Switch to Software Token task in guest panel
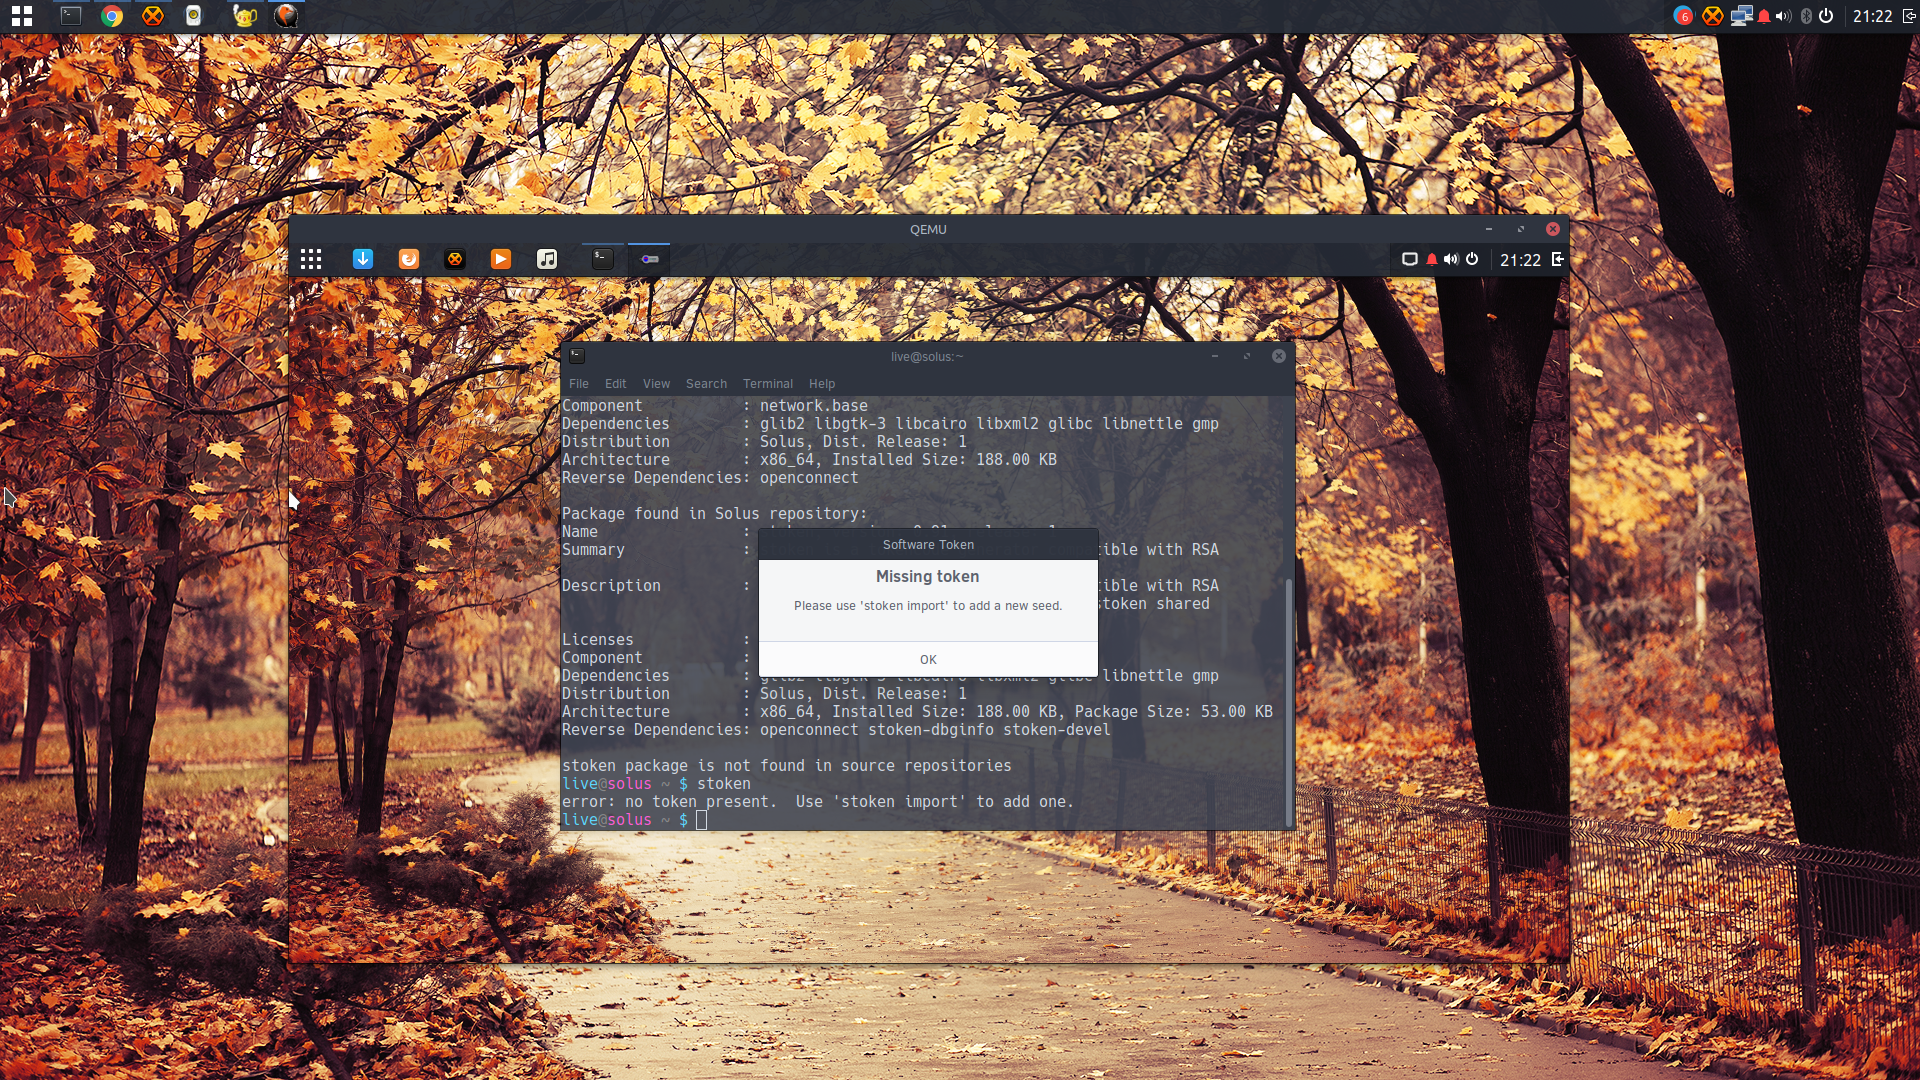The width and height of the screenshot is (1920, 1080). tap(649, 259)
